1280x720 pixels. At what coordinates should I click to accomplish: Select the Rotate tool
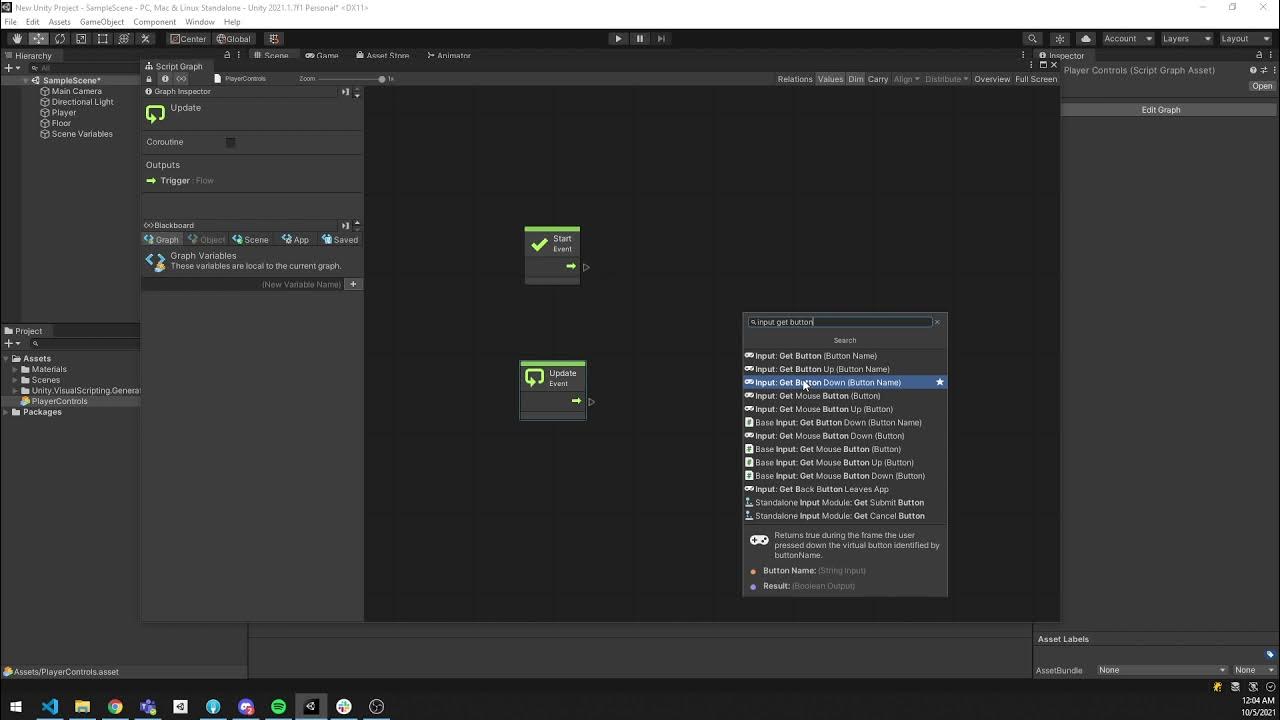click(60, 38)
